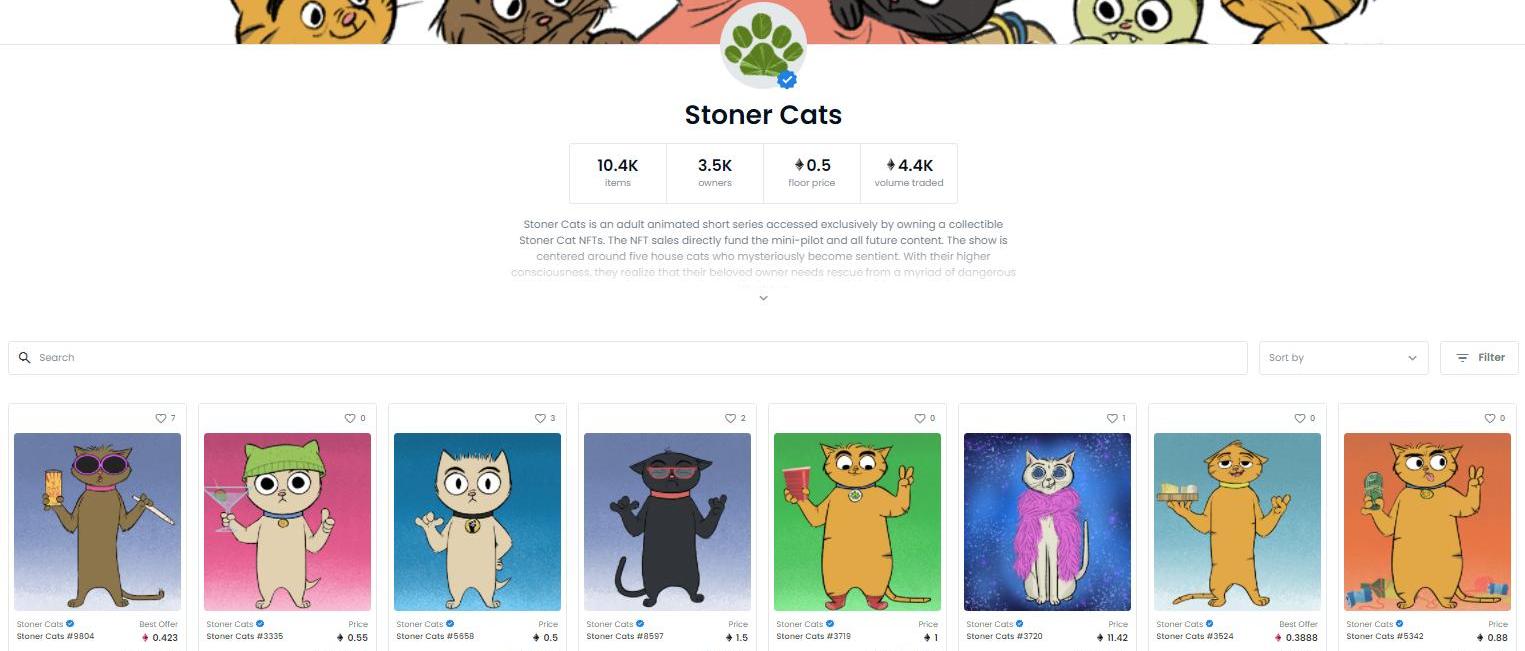Favorite Stoner Cats #5658 via heart
The image size is (1525, 651).
coord(540,418)
